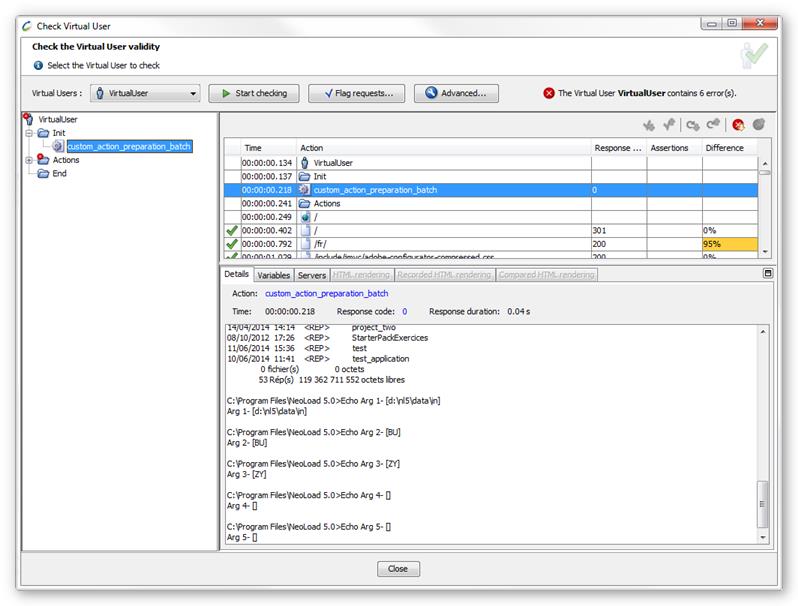Click the green checkmark on /fr/ row
Viewport: 798px width, 606px height.
[x=232, y=244]
